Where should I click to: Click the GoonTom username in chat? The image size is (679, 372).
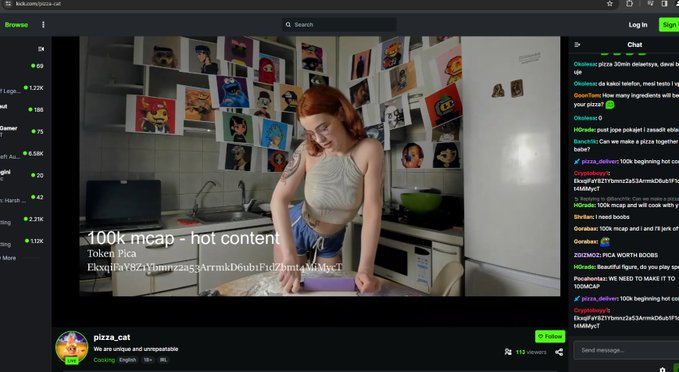(587, 95)
